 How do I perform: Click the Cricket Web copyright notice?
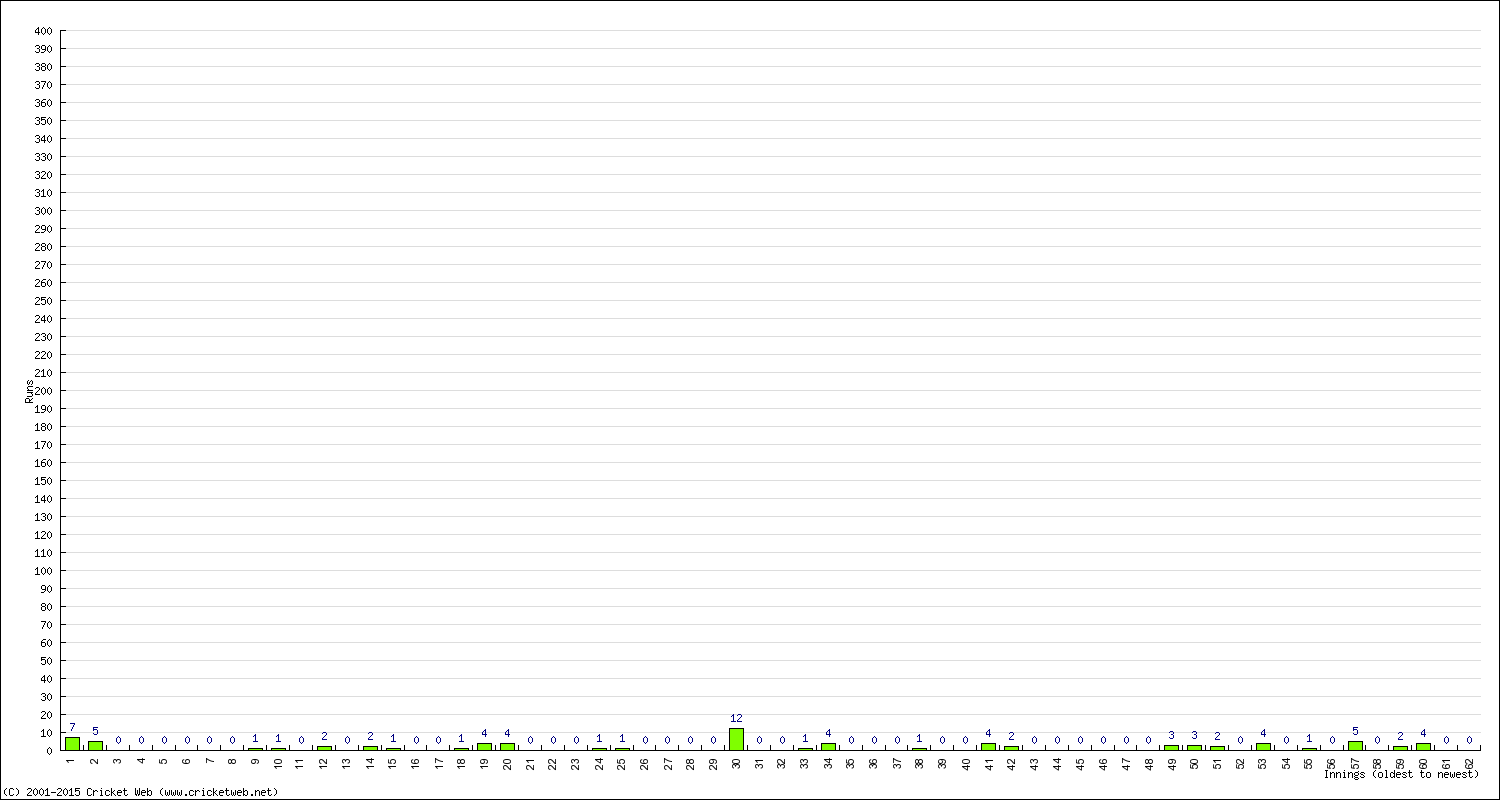pos(140,792)
